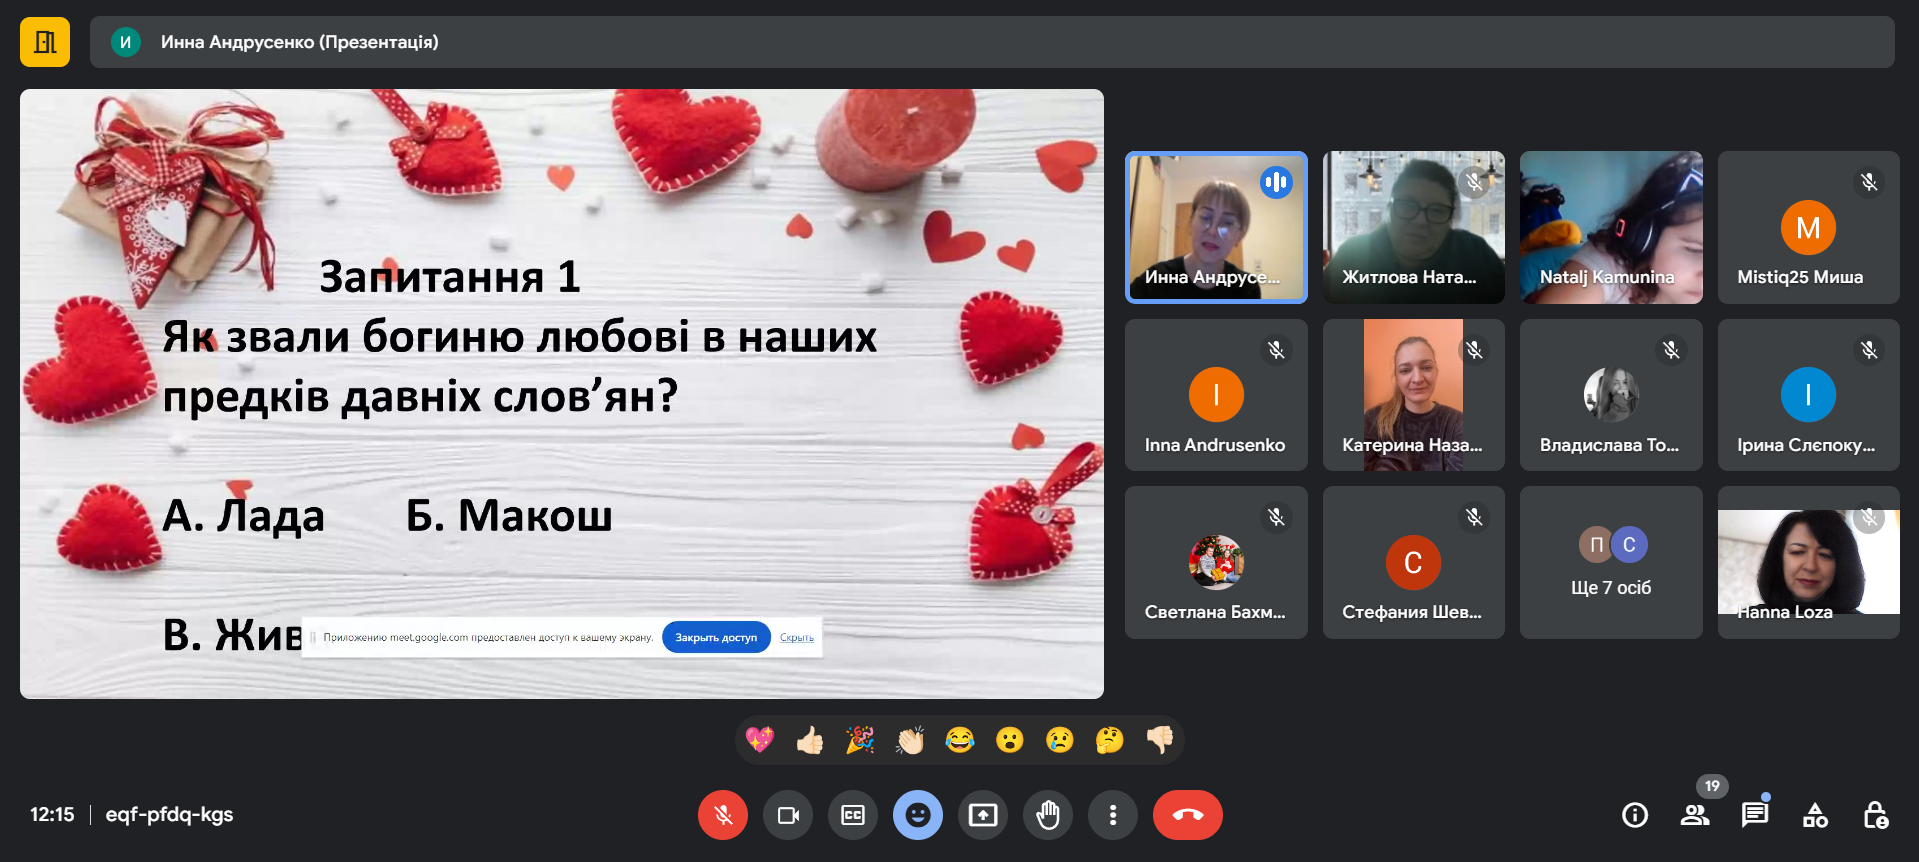Select Катерина's video thumbnail
The width and height of the screenshot is (1919, 862).
click(1413, 394)
